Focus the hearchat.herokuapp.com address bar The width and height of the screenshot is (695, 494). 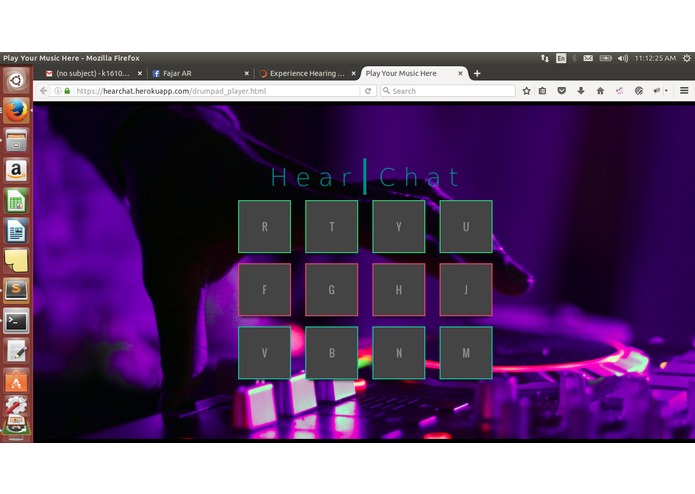217,91
